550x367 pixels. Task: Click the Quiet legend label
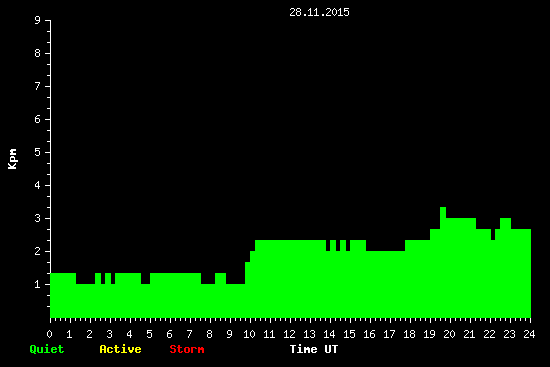point(47,349)
